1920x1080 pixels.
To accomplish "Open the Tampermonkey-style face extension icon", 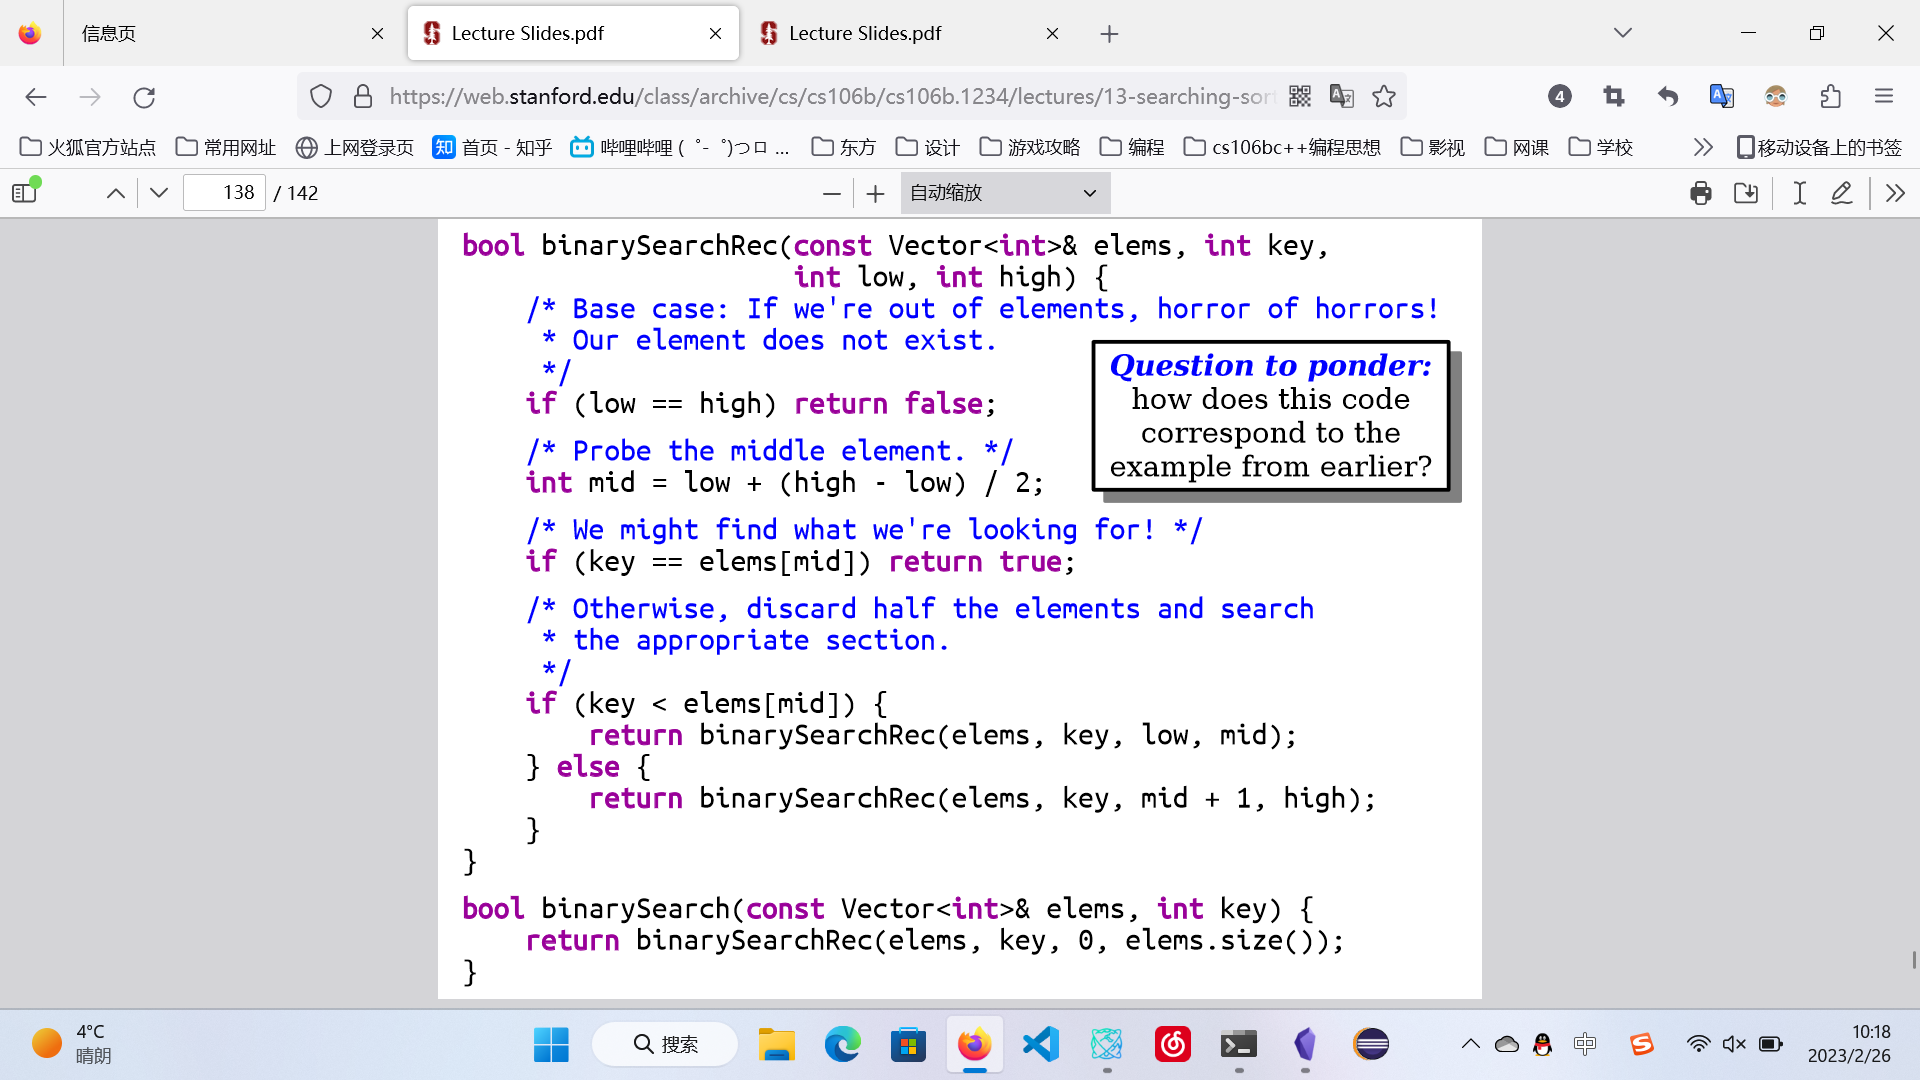I will pos(1776,96).
